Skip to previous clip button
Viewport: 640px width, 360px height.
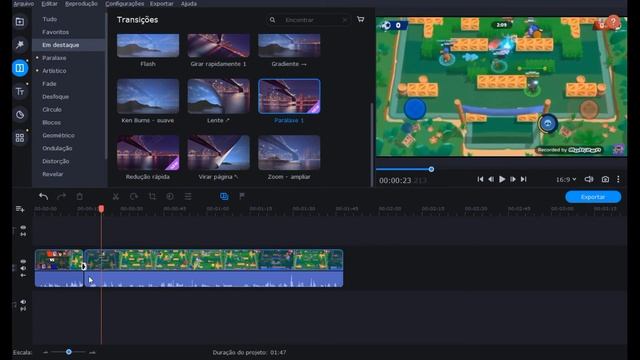pyautogui.click(x=480, y=179)
